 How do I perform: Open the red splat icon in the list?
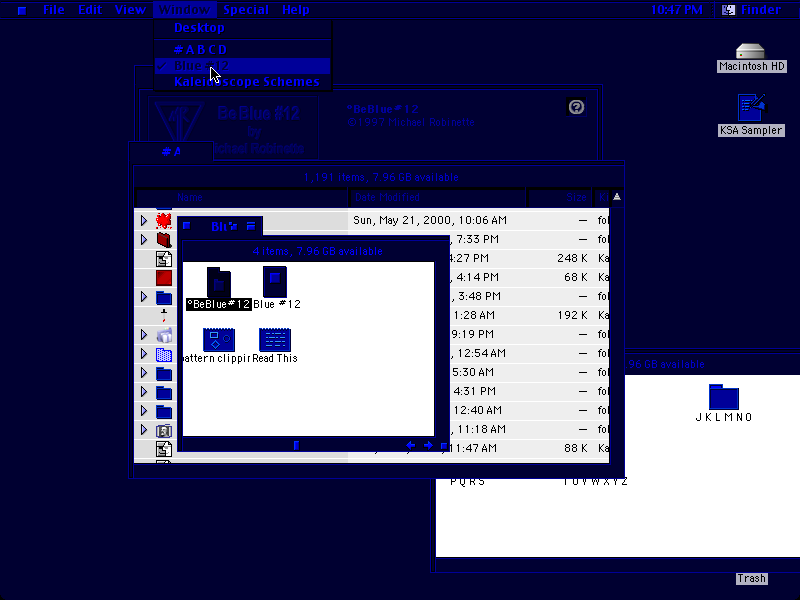(x=164, y=220)
